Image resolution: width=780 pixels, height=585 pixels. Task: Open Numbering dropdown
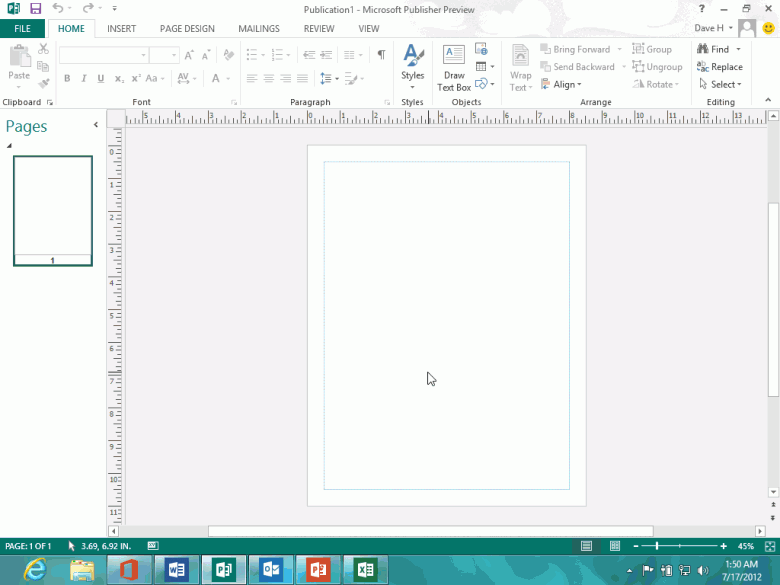tap(289, 55)
